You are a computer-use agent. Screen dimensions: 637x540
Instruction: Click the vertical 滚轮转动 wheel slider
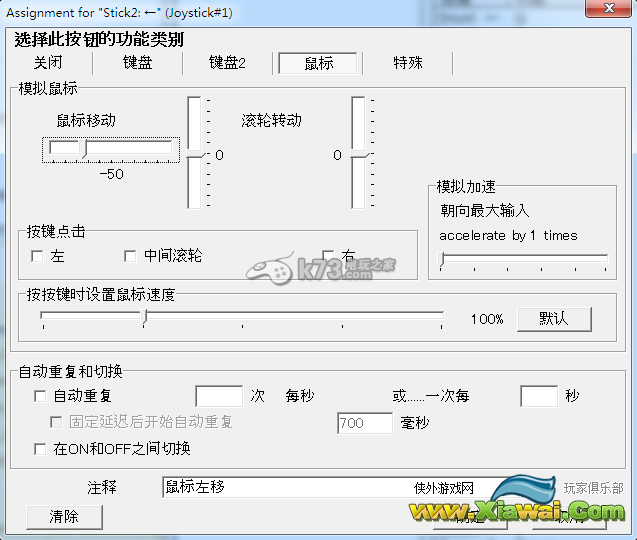click(359, 153)
